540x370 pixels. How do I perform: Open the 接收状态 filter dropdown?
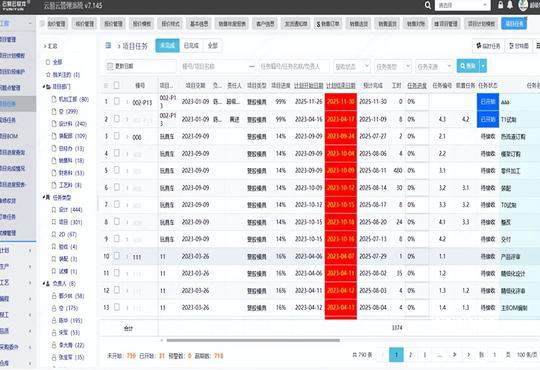coord(352,66)
